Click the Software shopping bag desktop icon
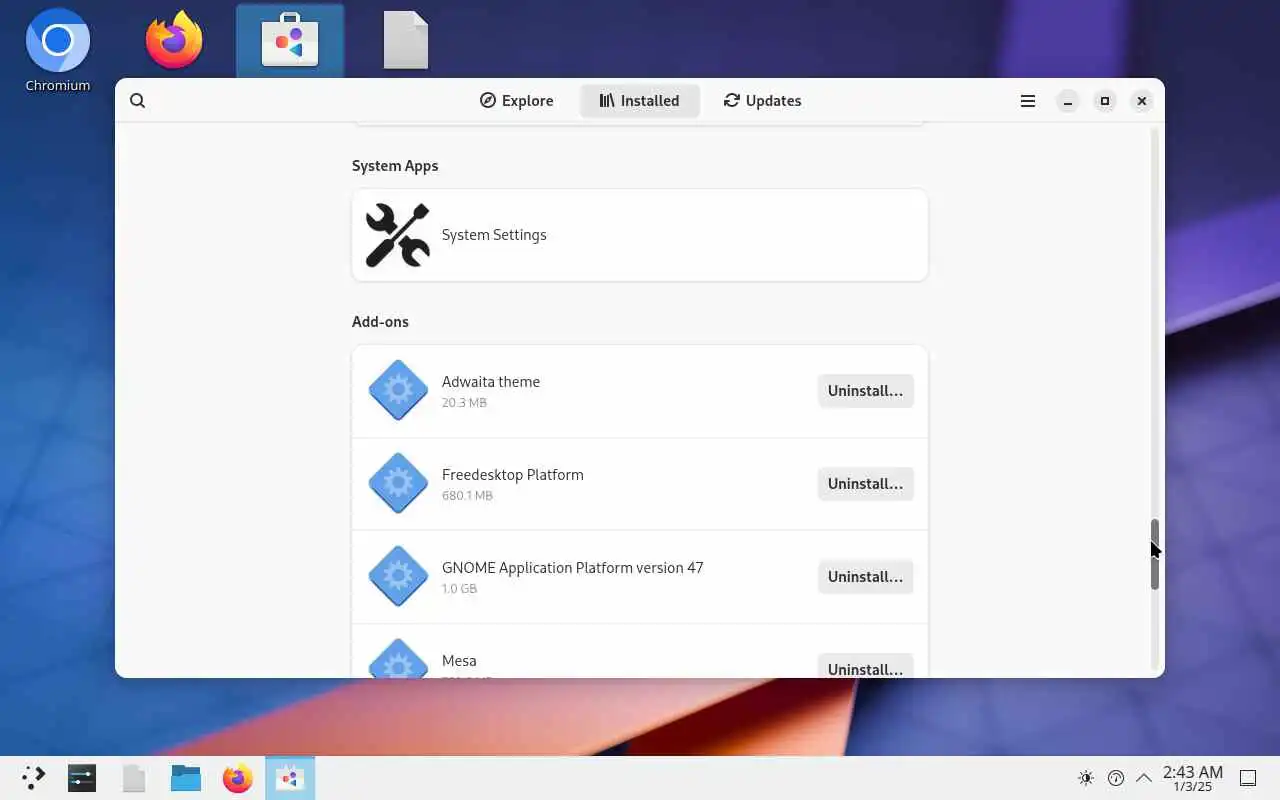Viewport: 1280px width, 800px height. click(290, 40)
